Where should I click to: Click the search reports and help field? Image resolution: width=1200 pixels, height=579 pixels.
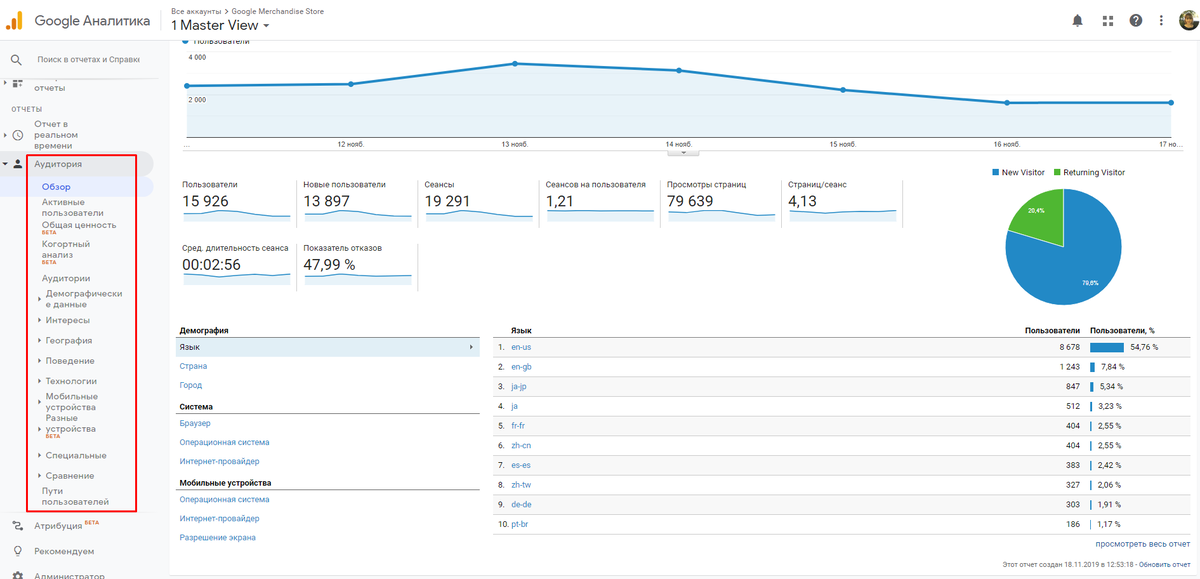pyautogui.click(x=88, y=60)
